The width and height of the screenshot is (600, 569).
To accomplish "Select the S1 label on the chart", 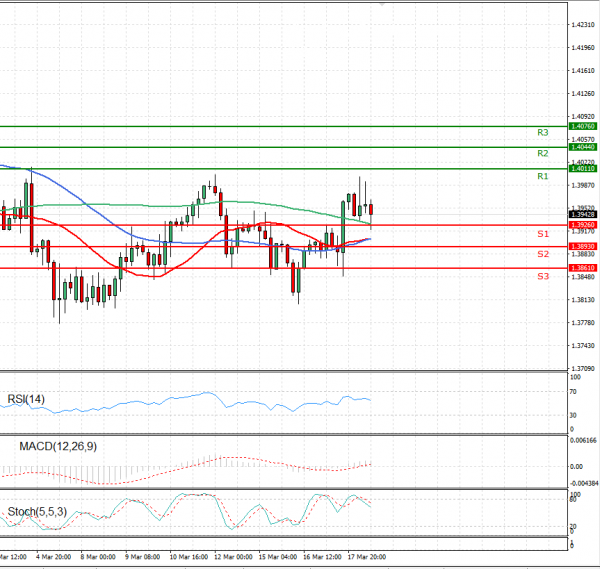I will pyautogui.click(x=543, y=234).
